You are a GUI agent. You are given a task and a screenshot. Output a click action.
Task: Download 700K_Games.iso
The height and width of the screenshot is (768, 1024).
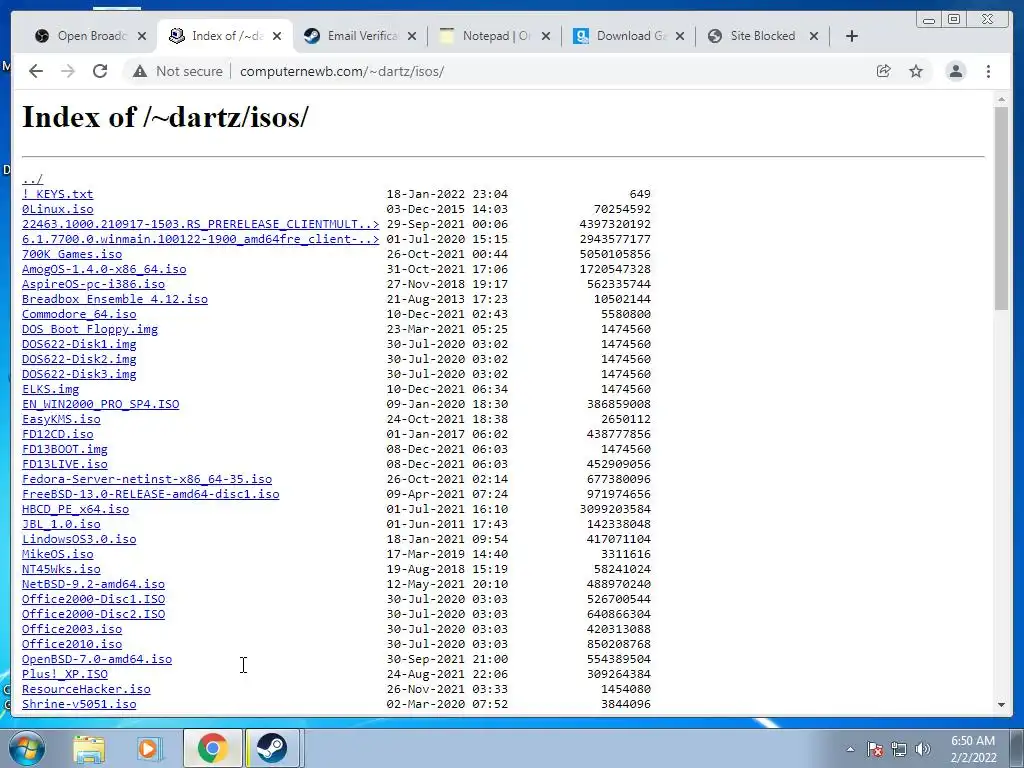point(72,254)
